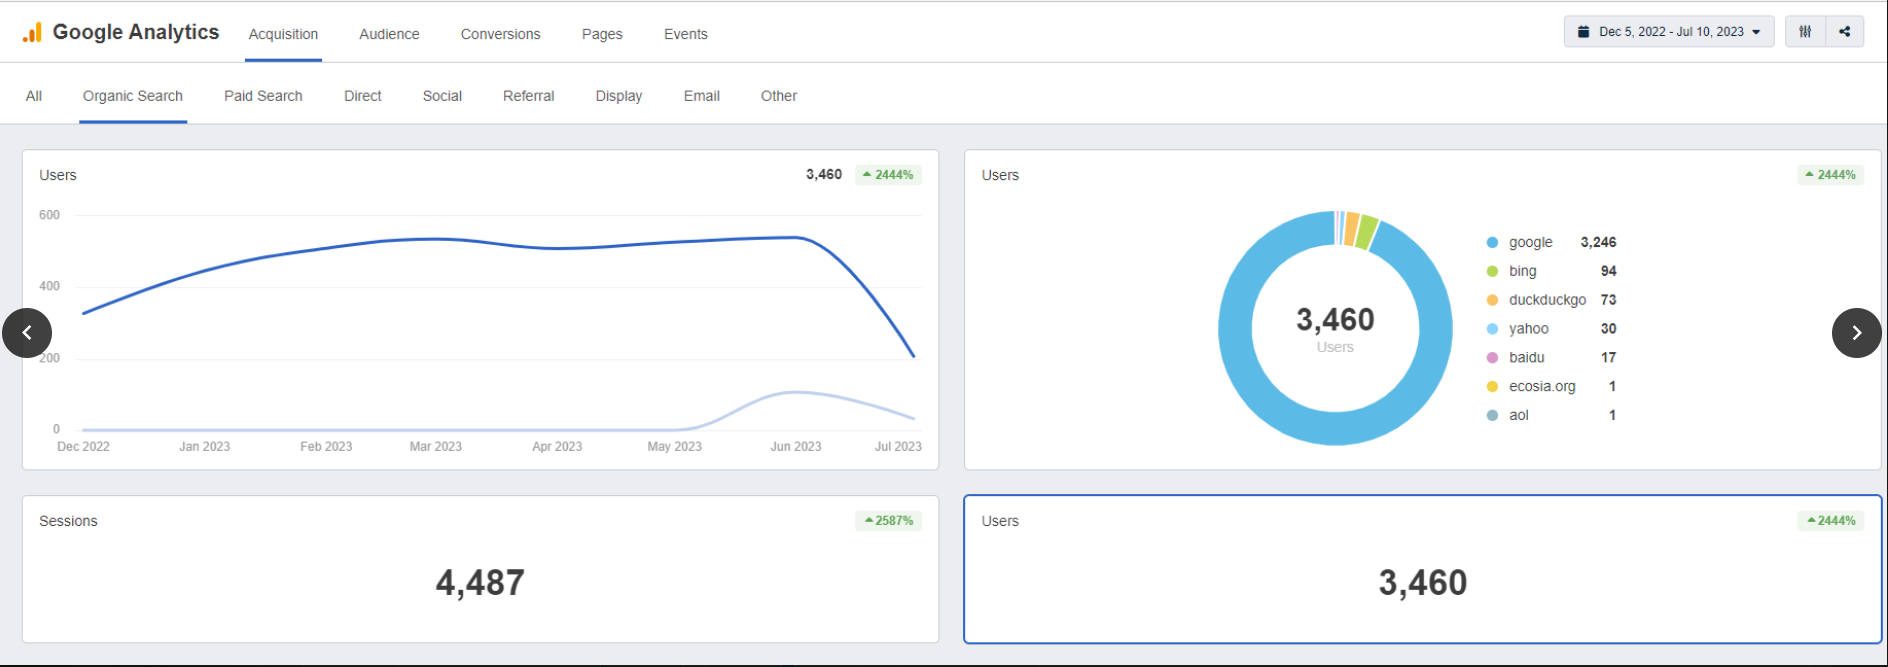Click the Sessions total 4,487
Image resolution: width=1888 pixels, height=667 pixels.
coord(480,583)
